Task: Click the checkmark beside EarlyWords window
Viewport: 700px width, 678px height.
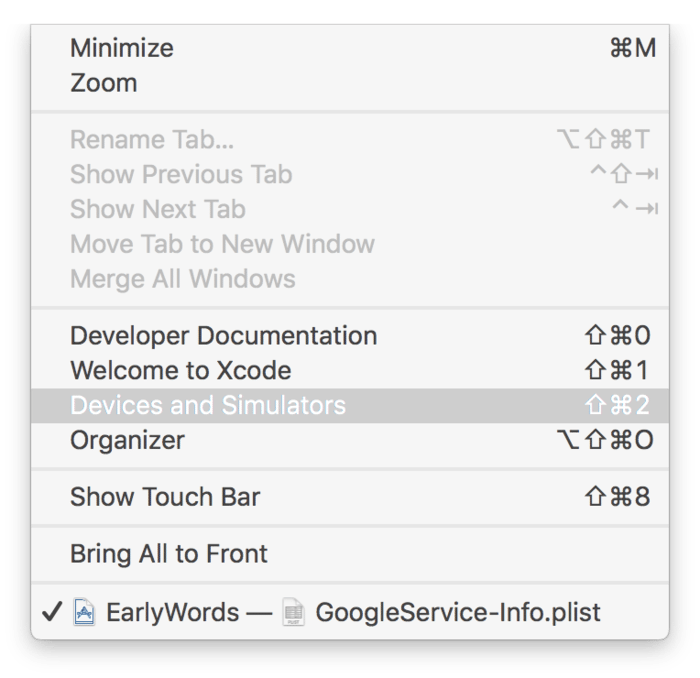Action: (x=51, y=611)
